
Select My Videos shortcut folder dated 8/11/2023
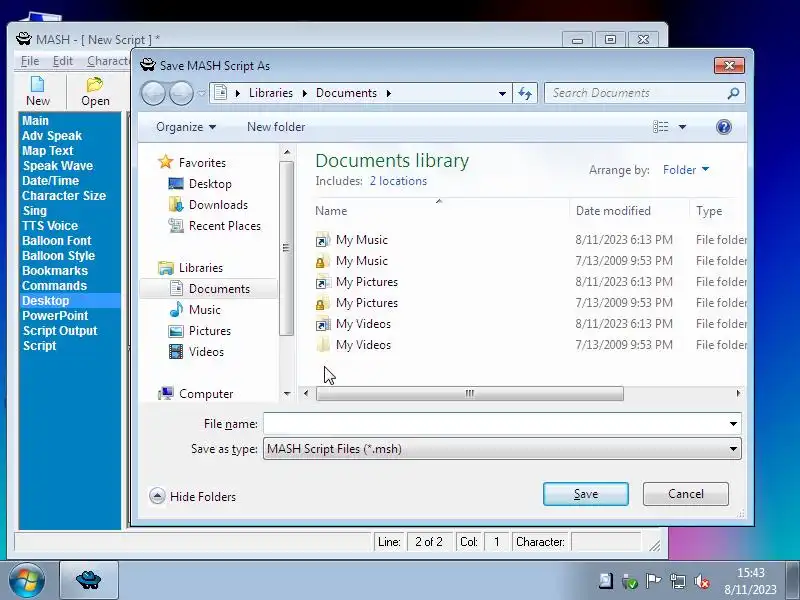pos(363,323)
